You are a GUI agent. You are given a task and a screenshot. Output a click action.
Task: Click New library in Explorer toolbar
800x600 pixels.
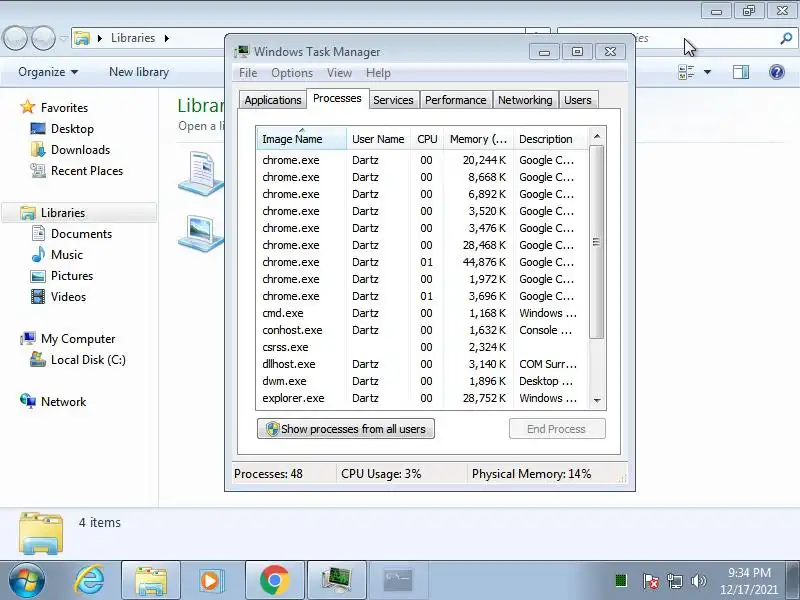point(139,72)
